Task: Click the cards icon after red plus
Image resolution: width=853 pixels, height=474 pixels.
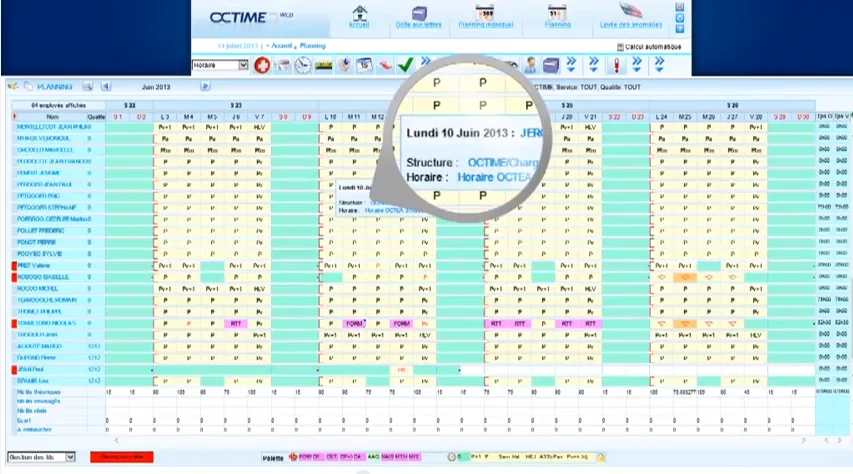Action: [x=282, y=66]
